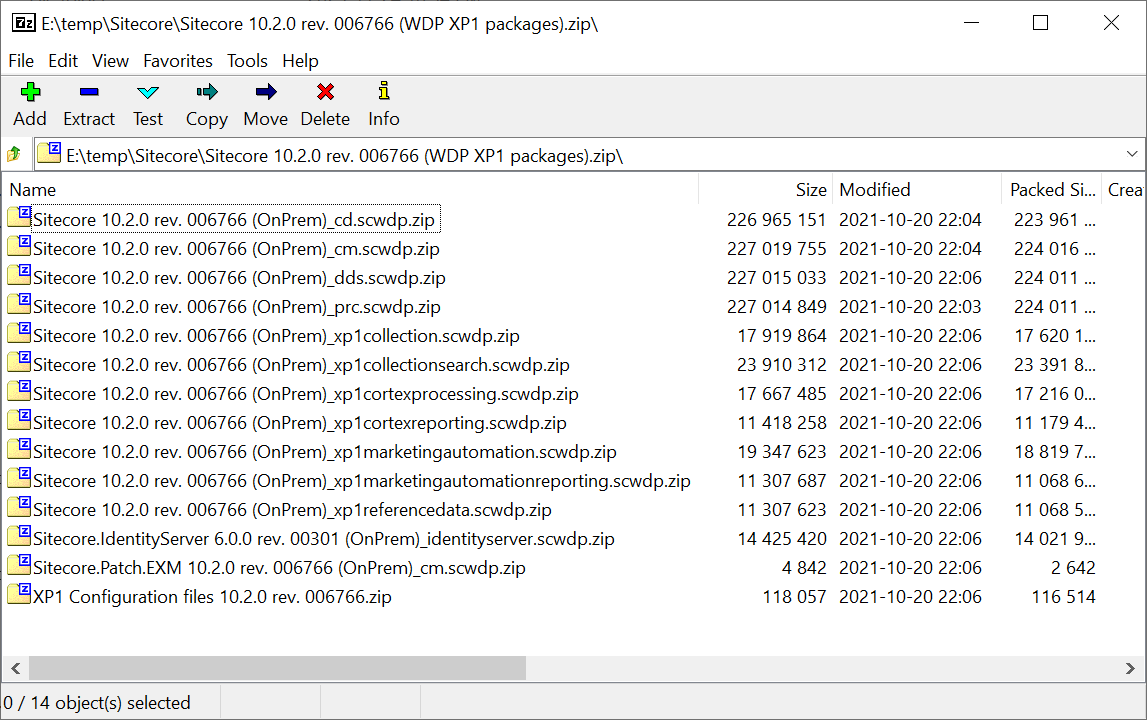Open the Tools menu

247,61
